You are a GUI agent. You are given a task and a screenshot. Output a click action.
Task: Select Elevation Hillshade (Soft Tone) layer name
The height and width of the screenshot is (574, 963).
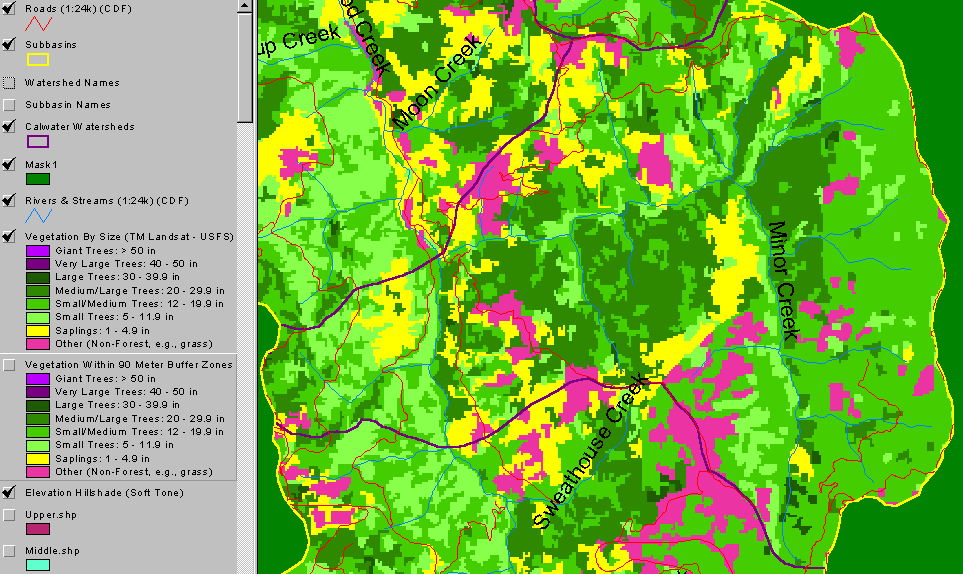pyautogui.click(x=104, y=493)
